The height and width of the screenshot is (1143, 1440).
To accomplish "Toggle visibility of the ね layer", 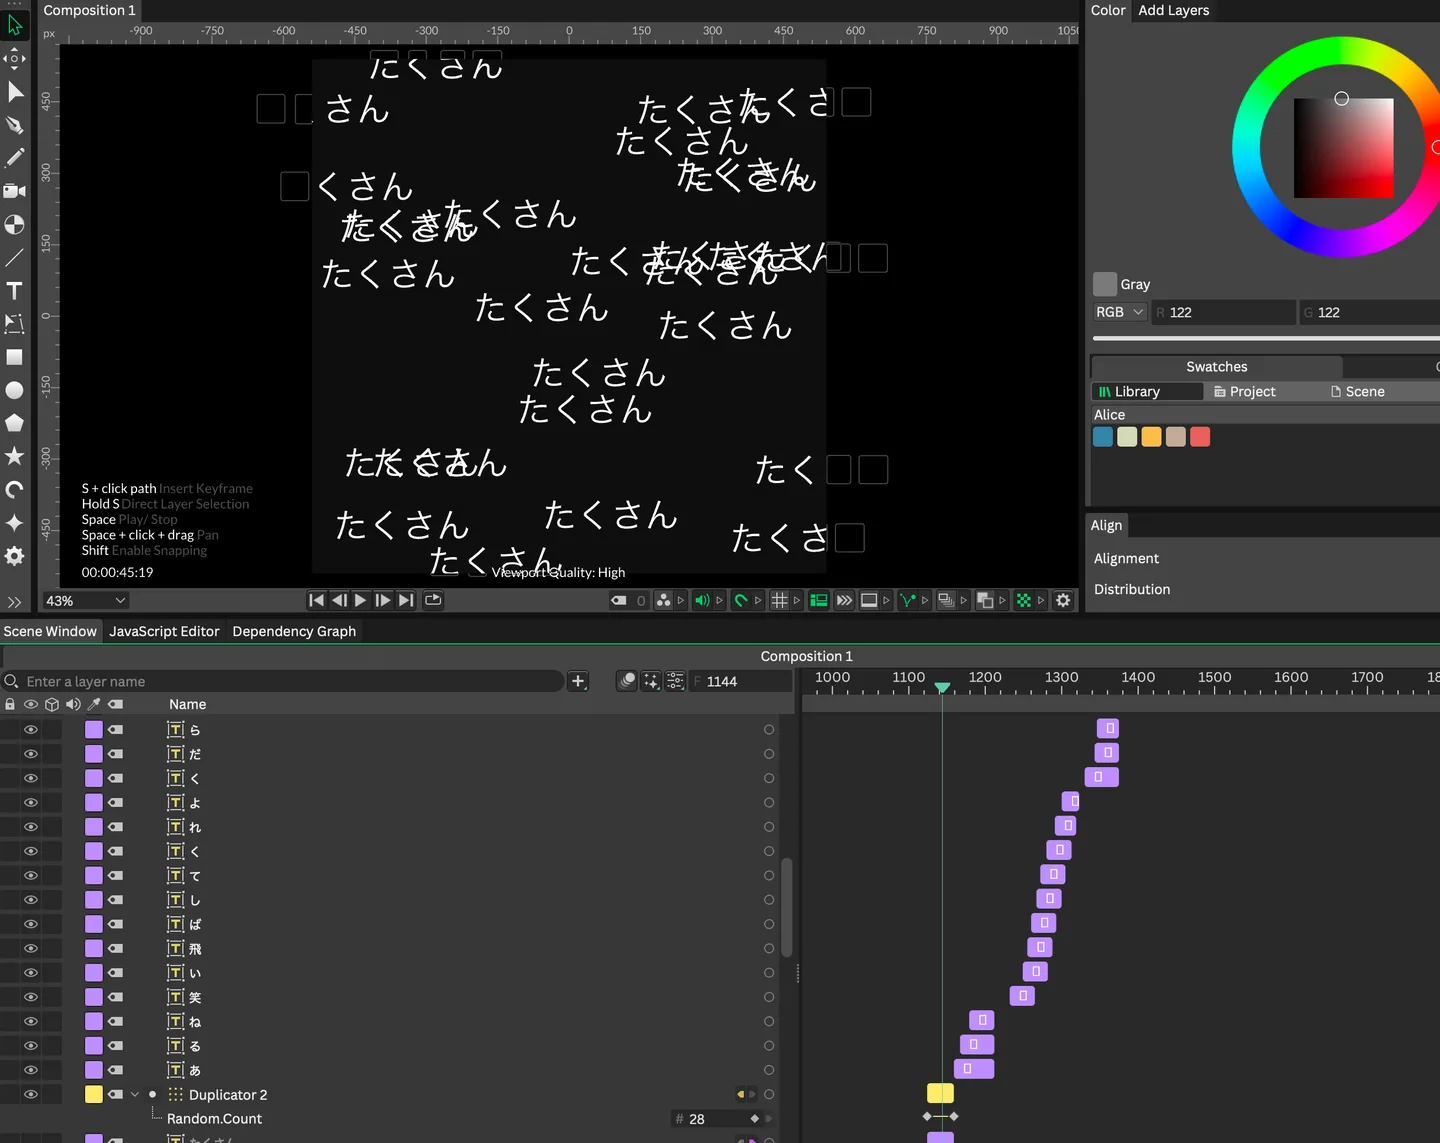I will pyautogui.click(x=31, y=1022).
